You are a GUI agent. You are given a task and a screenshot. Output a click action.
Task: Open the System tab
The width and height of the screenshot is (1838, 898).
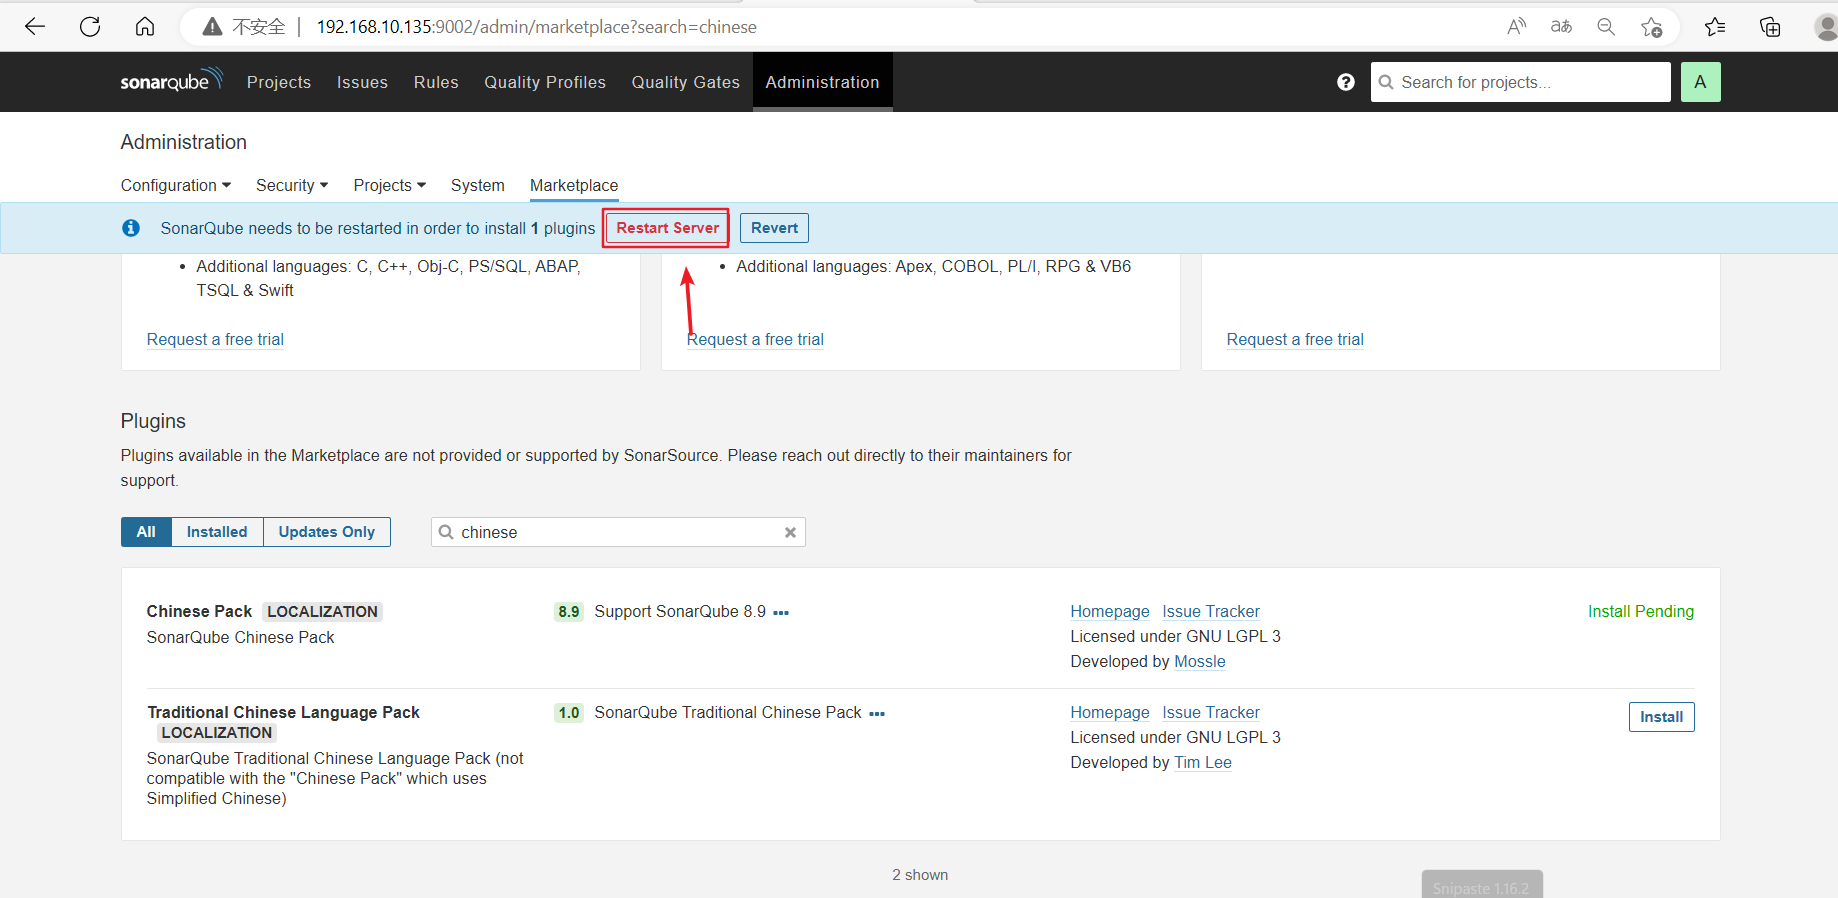coord(478,185)
